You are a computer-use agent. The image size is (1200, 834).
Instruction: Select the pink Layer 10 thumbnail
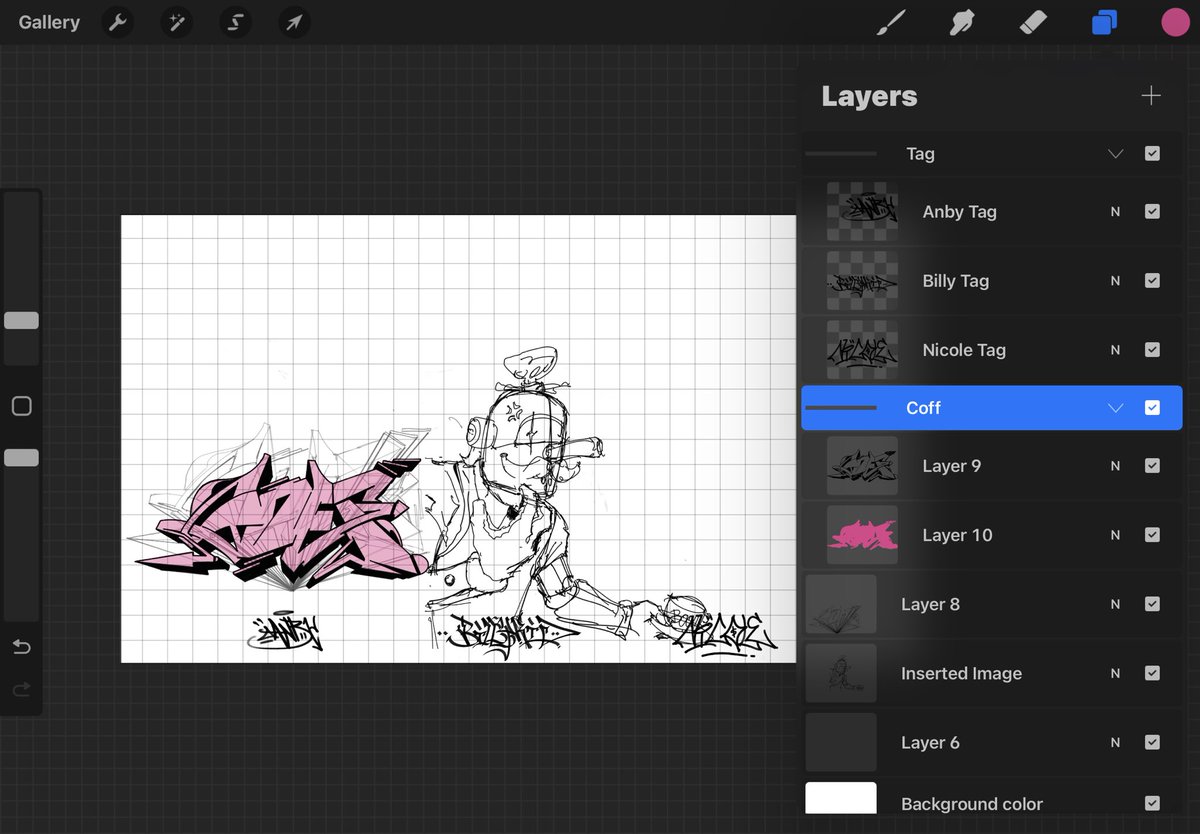click(x=862, y=535)
